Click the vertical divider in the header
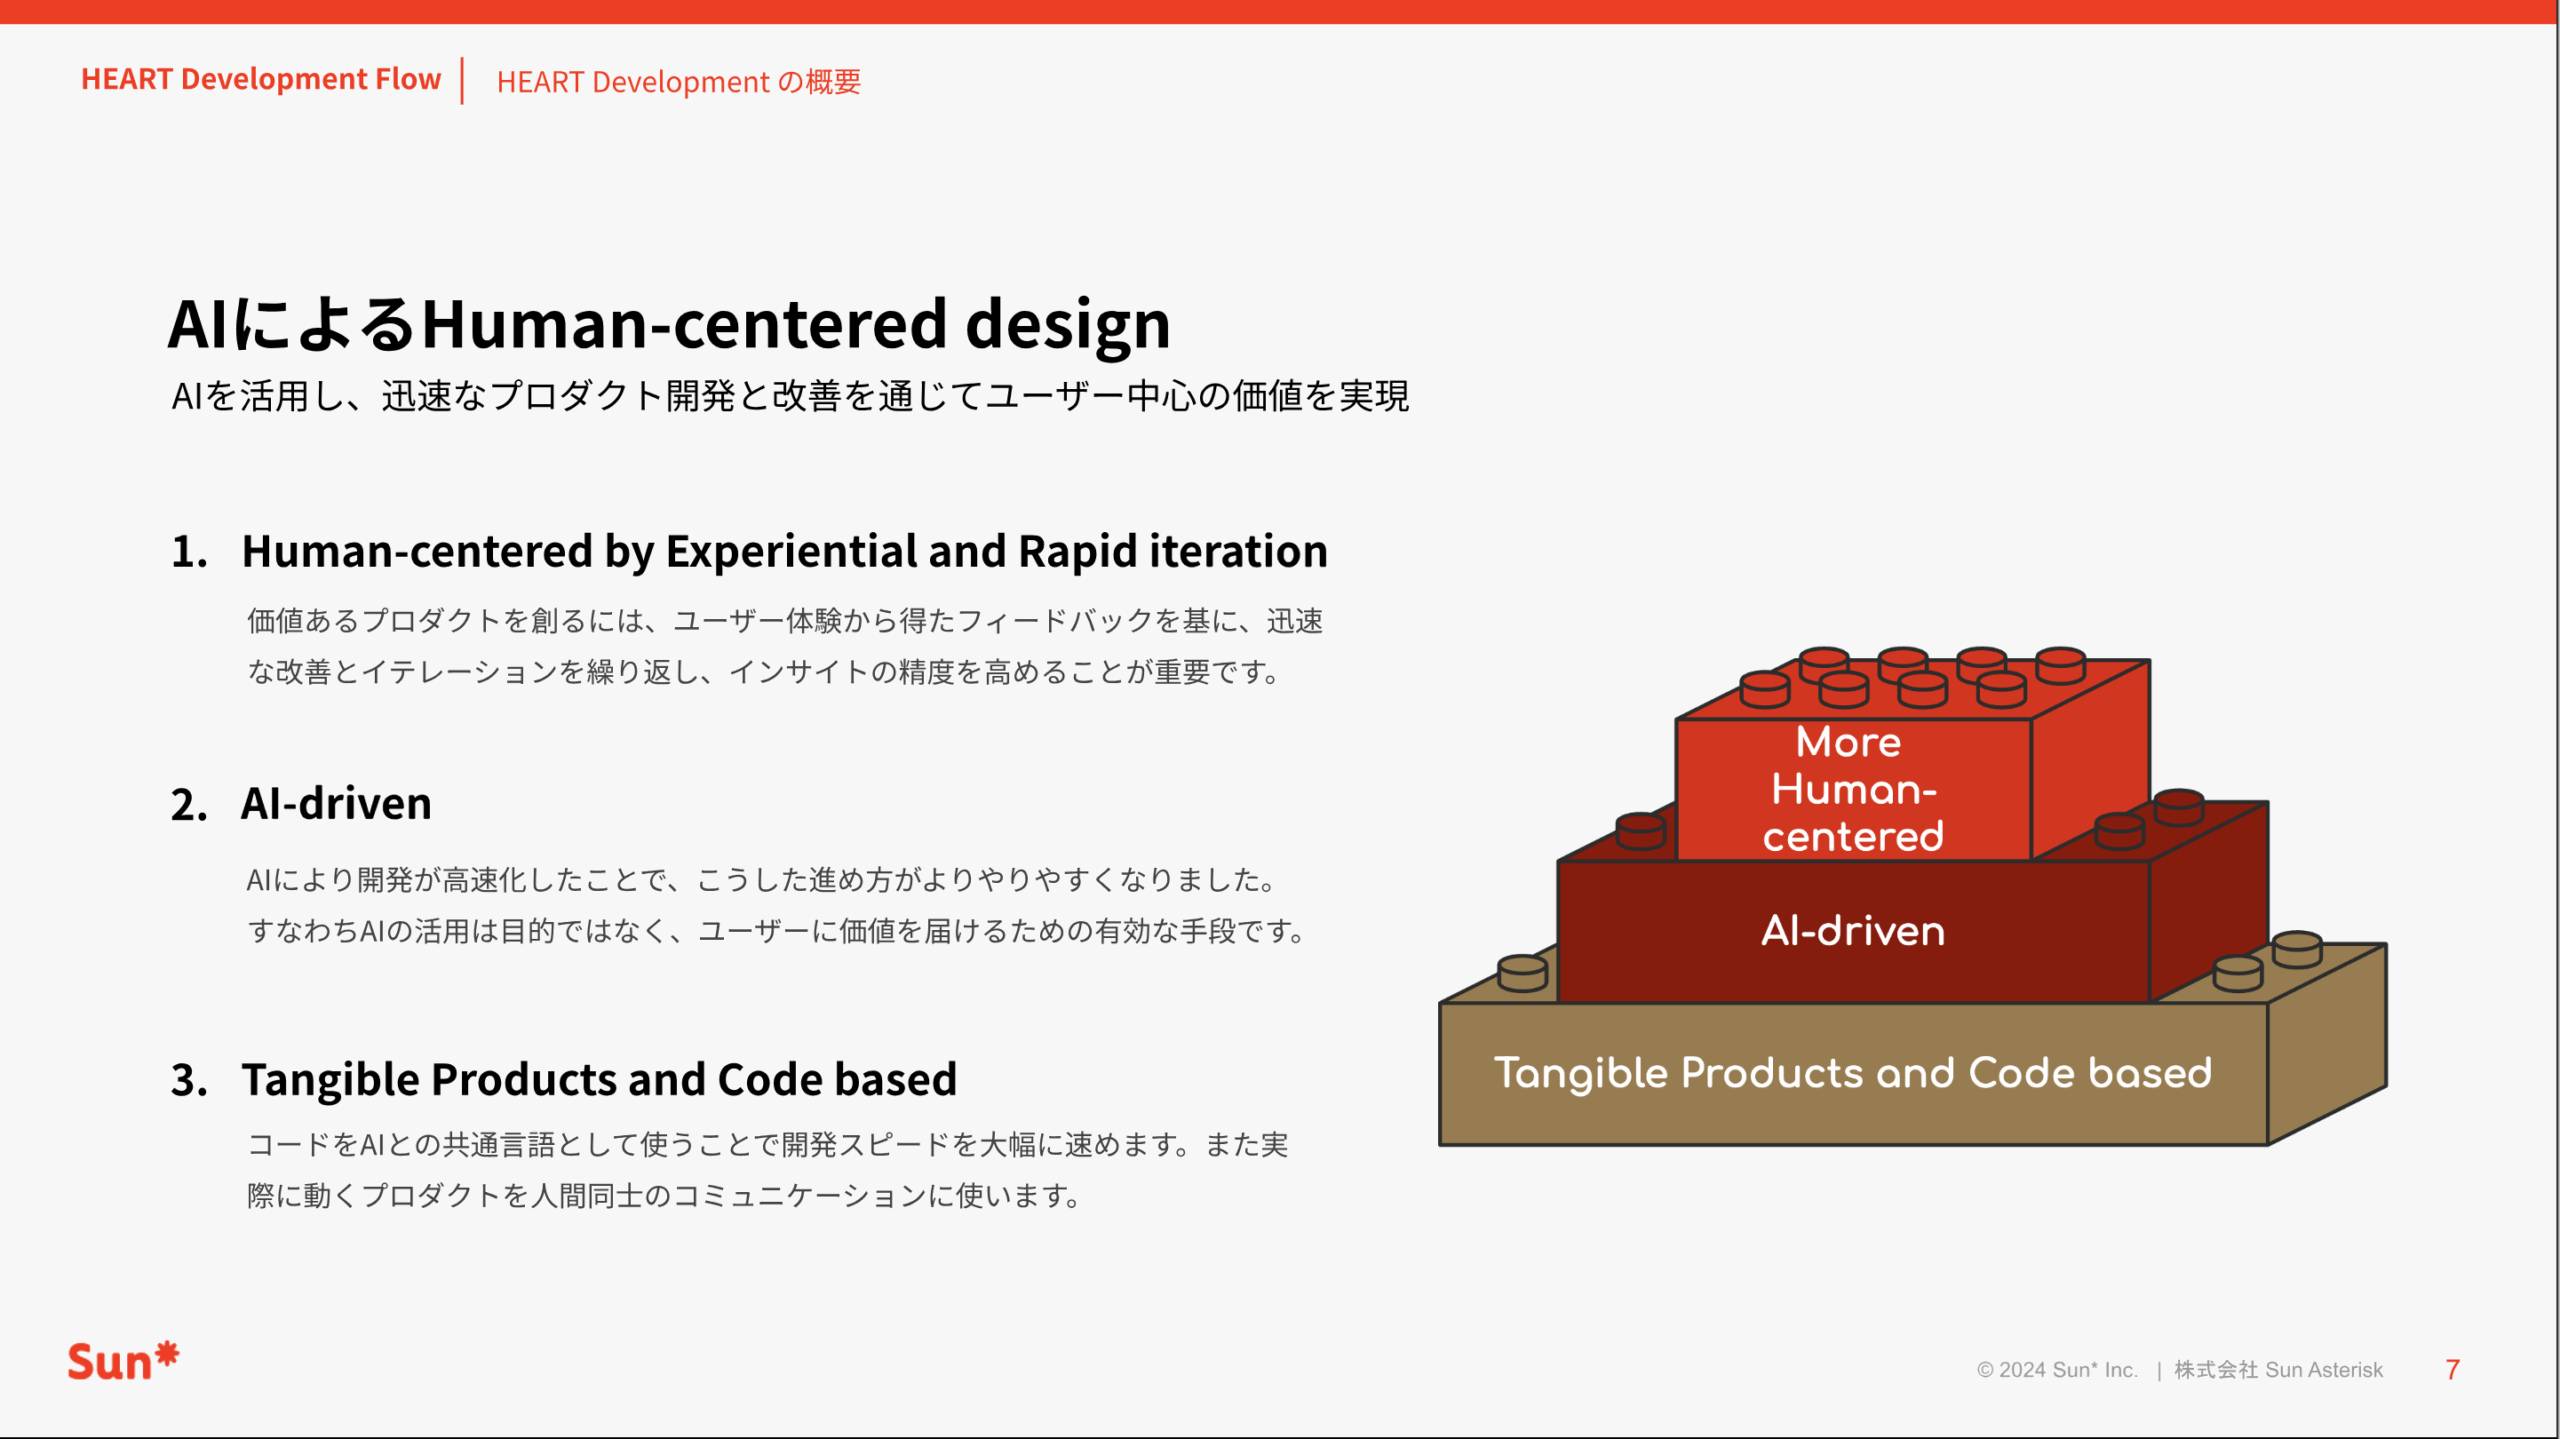 point(462,81)
